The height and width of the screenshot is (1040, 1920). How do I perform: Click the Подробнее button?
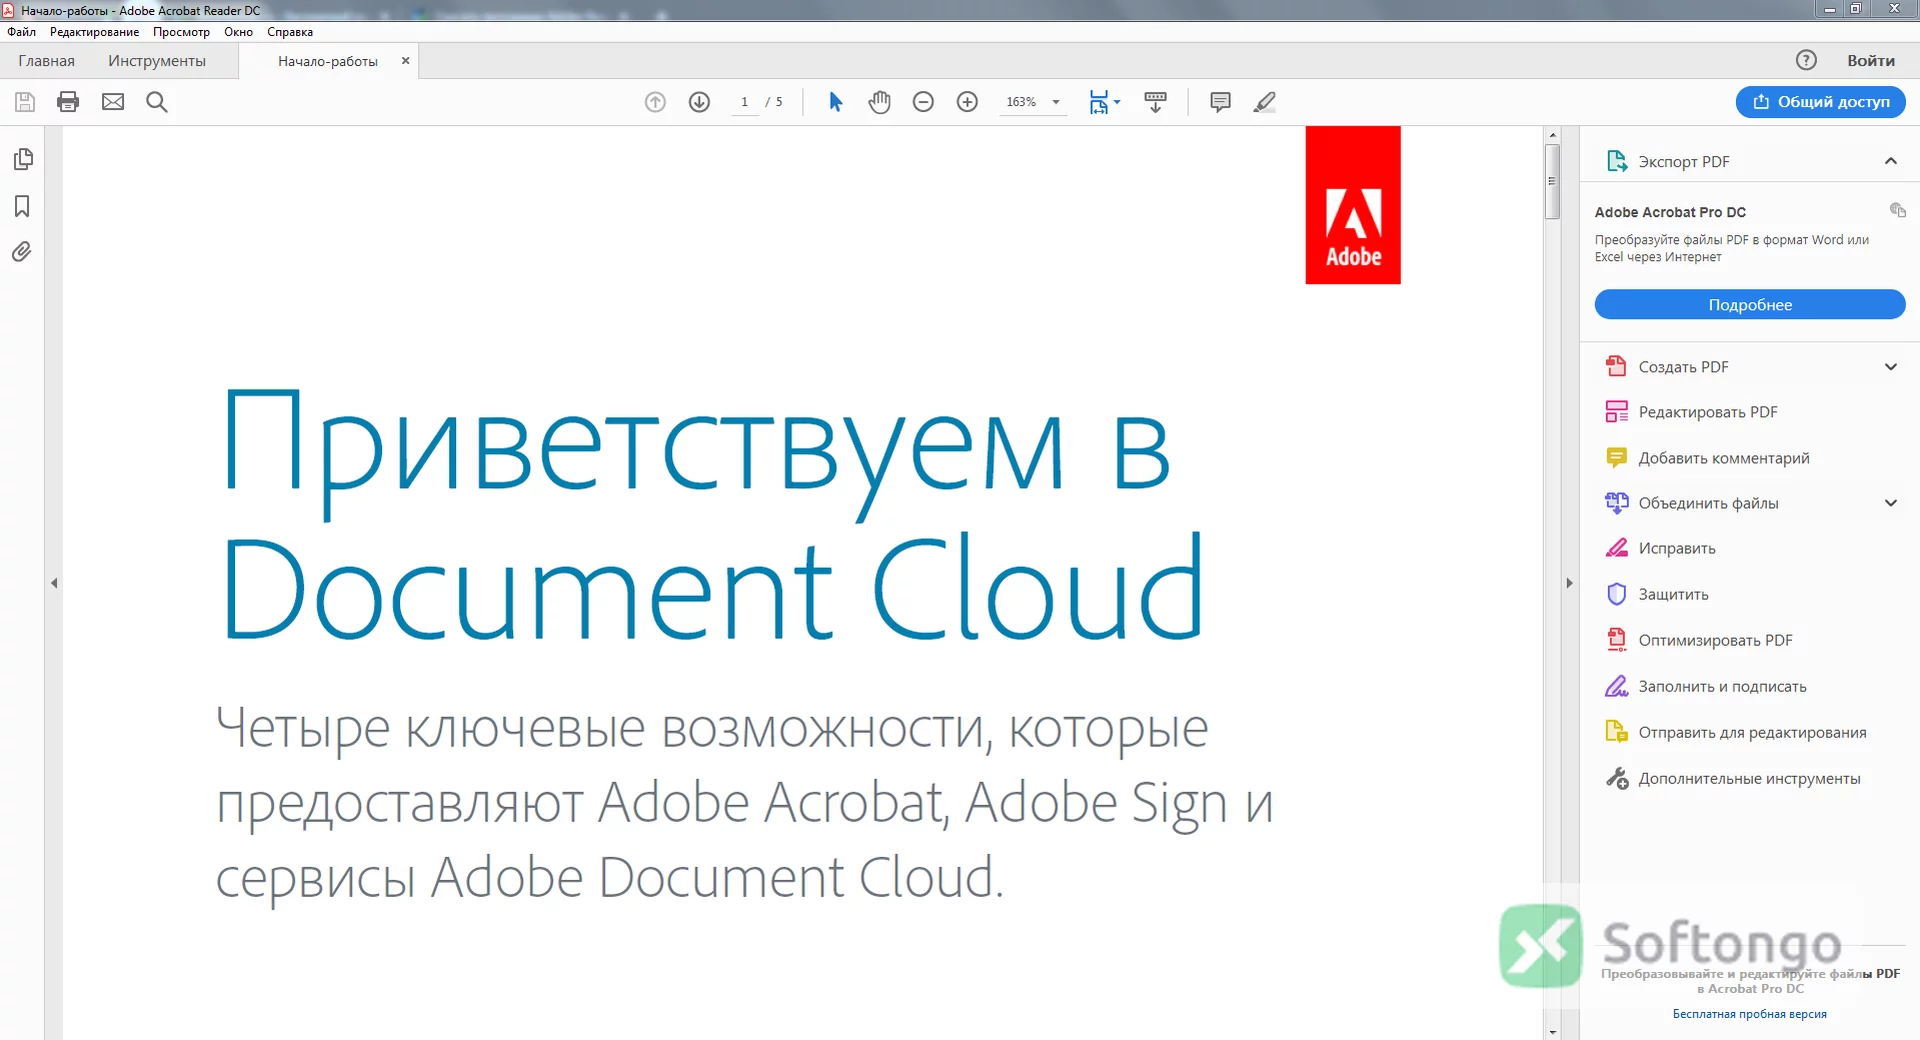1750,305
